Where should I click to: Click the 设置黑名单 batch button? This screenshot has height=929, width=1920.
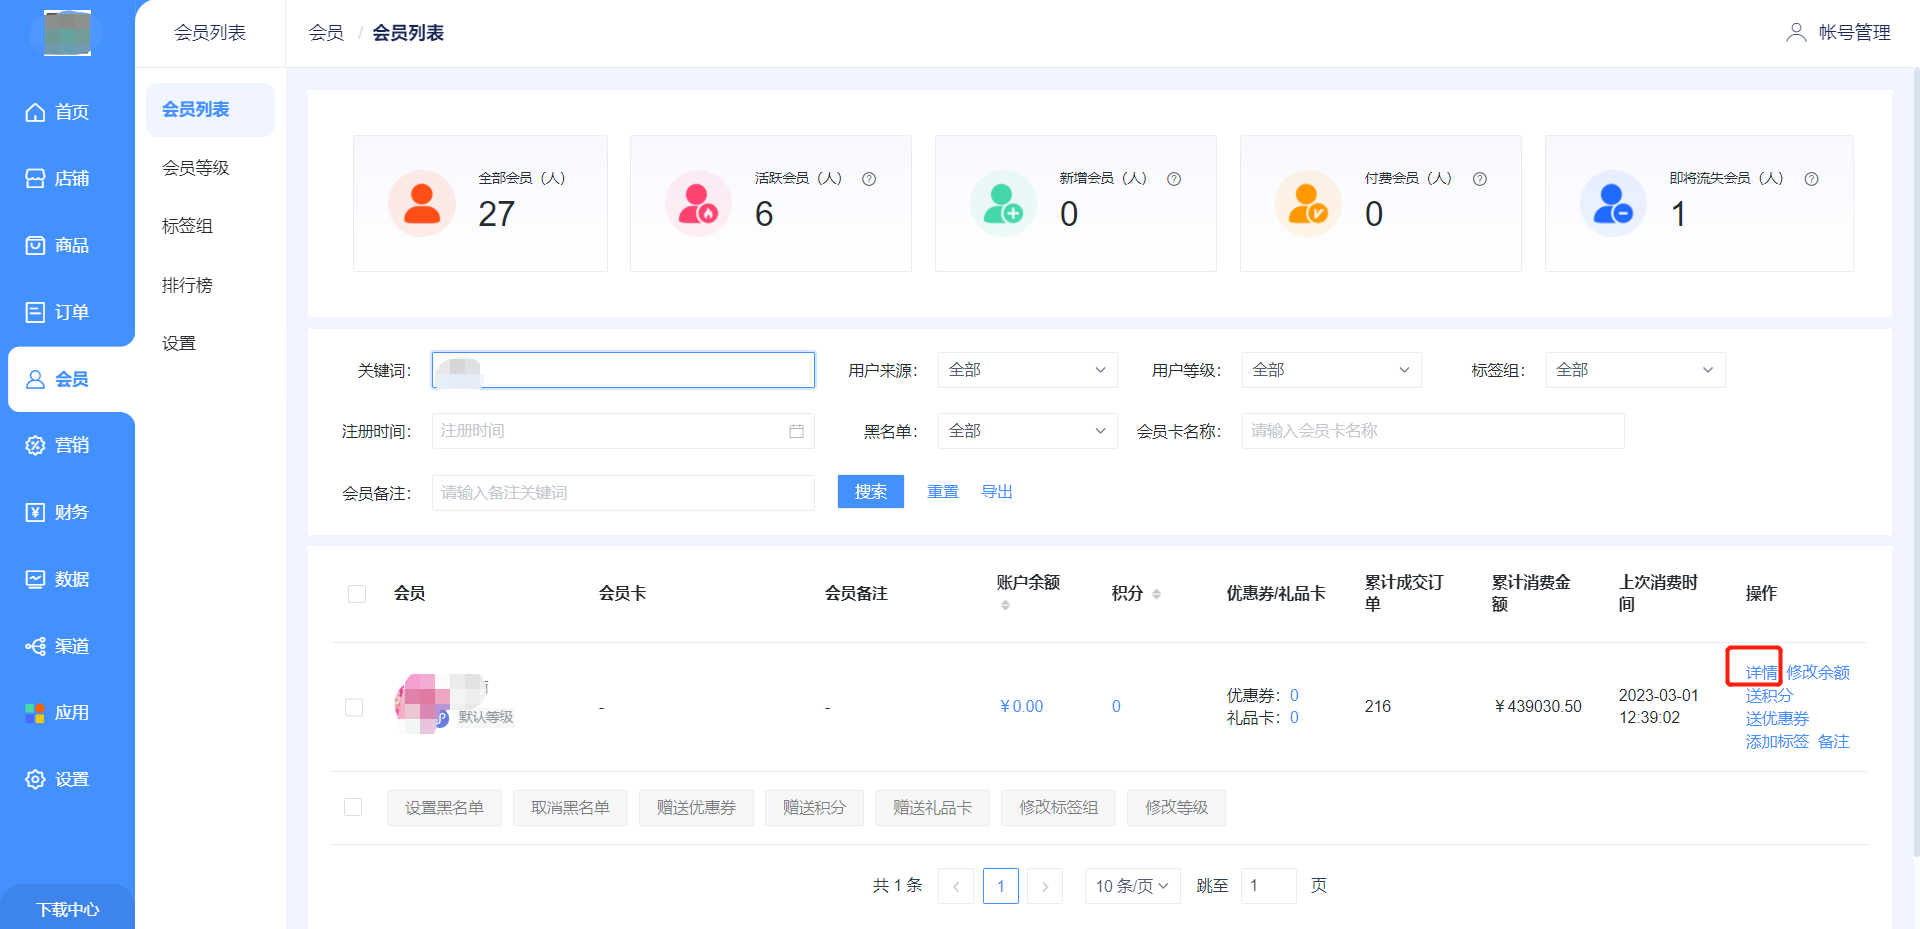point(444,807)
